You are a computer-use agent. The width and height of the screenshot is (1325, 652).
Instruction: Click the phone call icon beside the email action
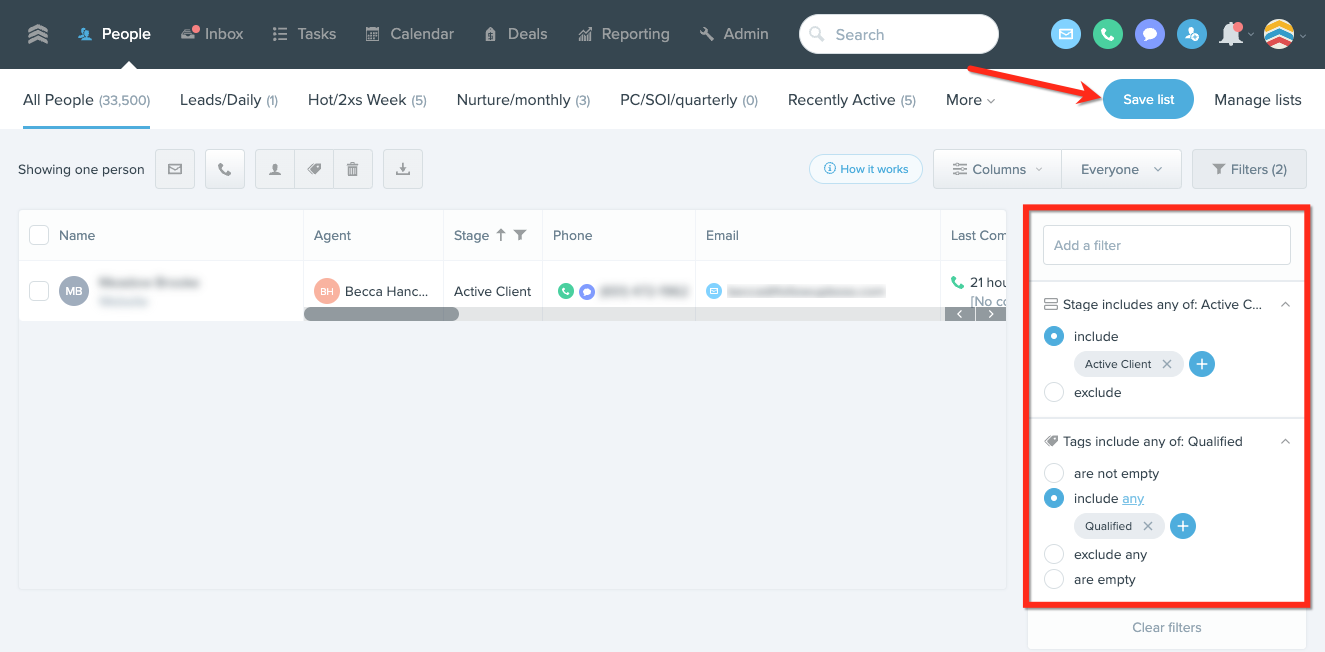tap(225, 169)
